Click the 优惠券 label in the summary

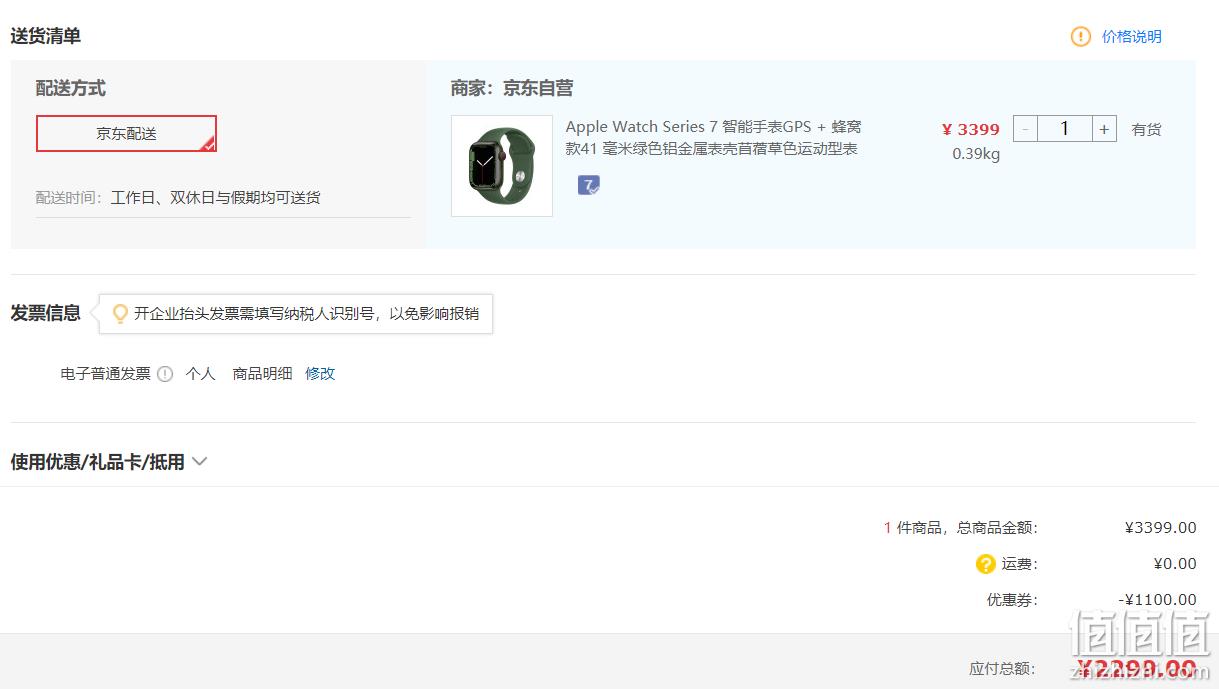click(x=1012, y=600)
